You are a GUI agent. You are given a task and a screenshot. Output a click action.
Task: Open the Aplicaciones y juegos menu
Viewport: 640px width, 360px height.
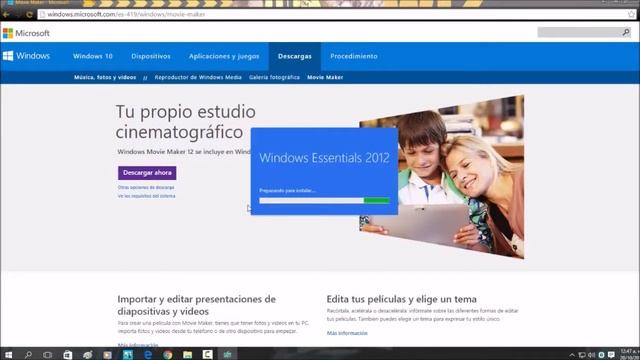(224, 56)
